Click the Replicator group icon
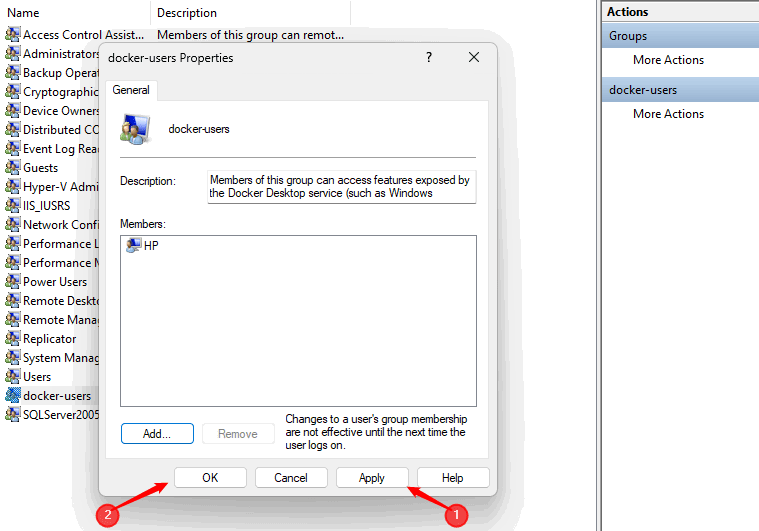This screenshot has width=759, height=531. [13, 339]
